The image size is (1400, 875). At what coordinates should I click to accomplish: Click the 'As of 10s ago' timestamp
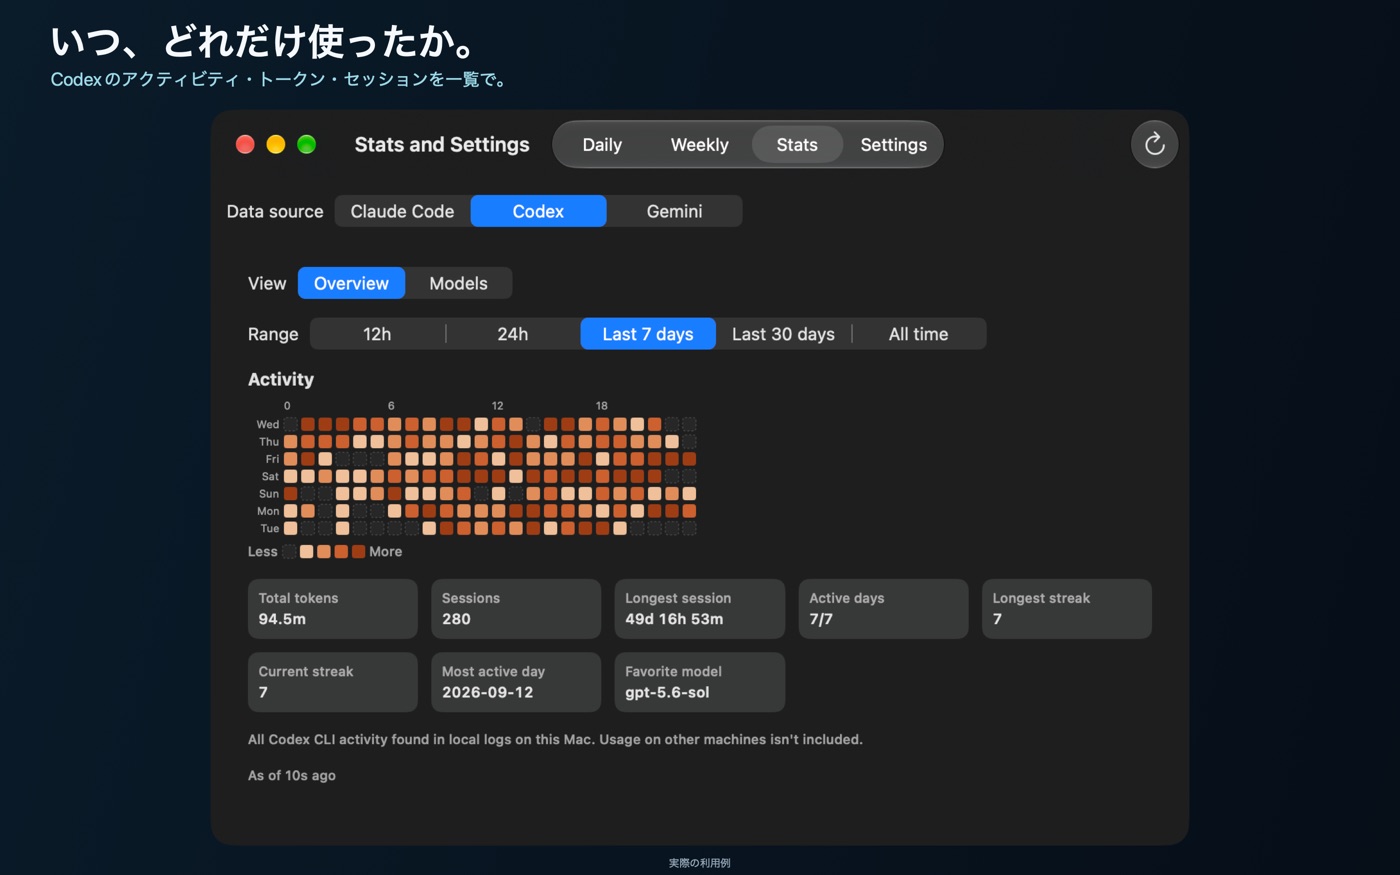[292, 775]
